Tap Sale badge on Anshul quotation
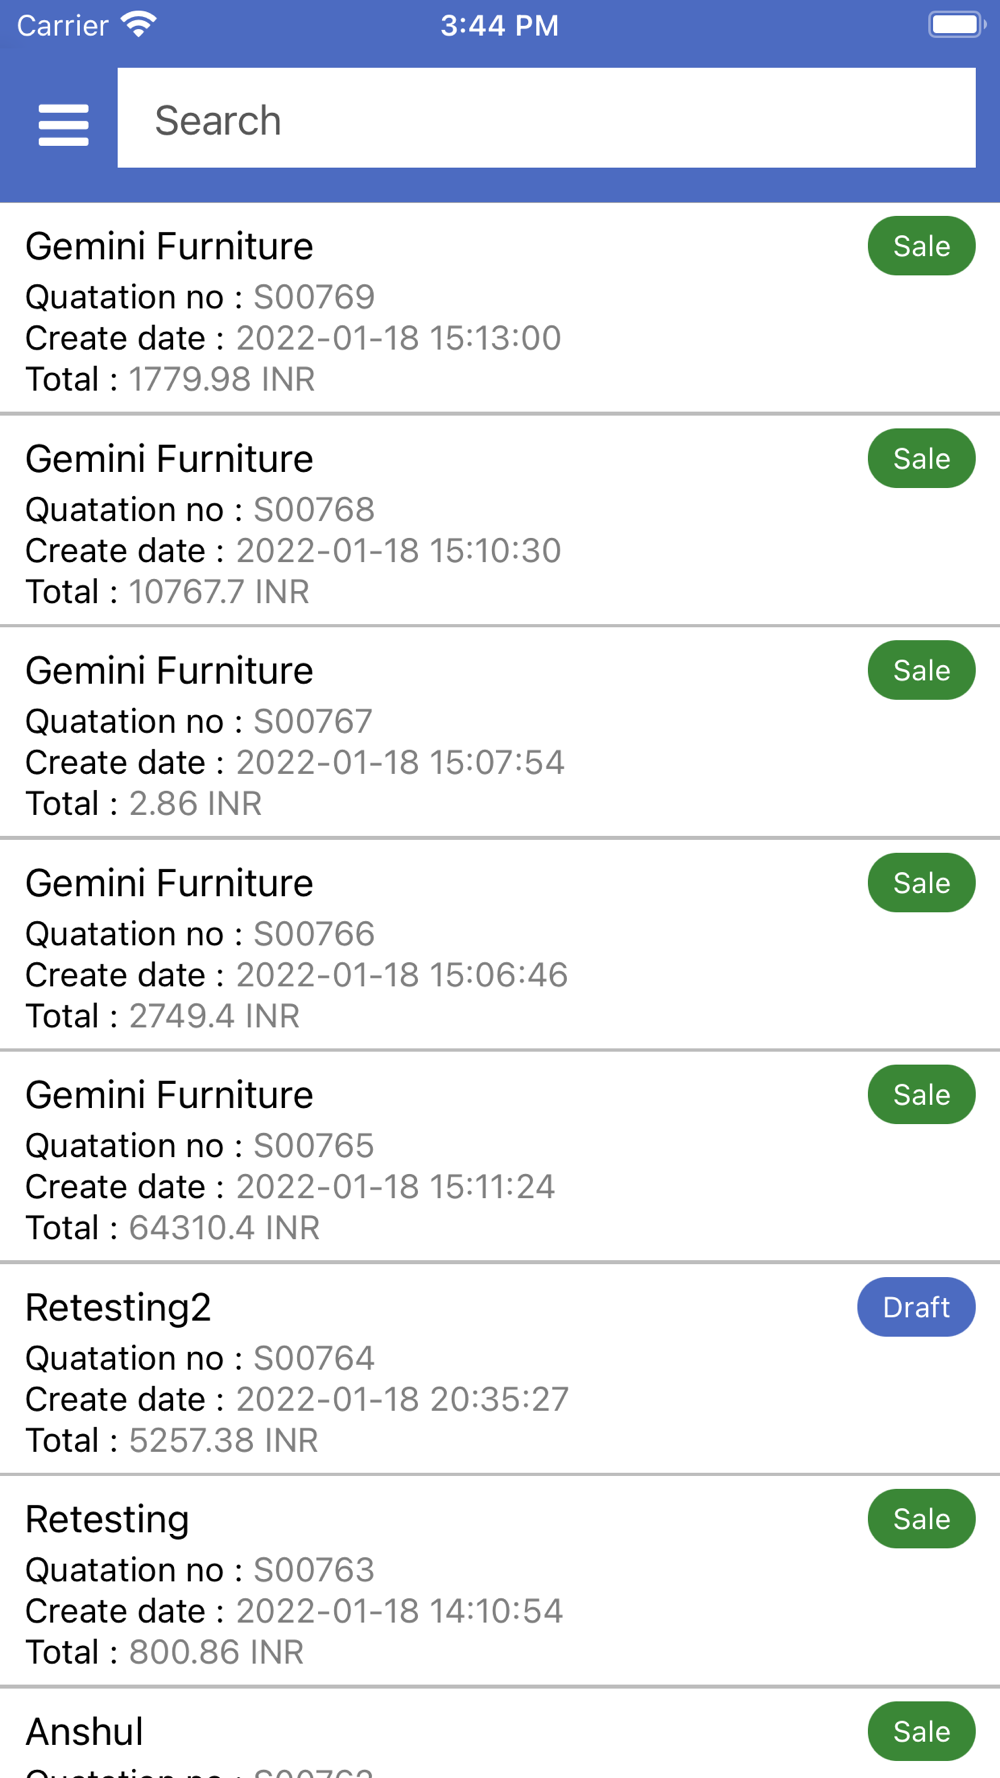Screen dimensions: 1000x1778 tap(921, 1731)
